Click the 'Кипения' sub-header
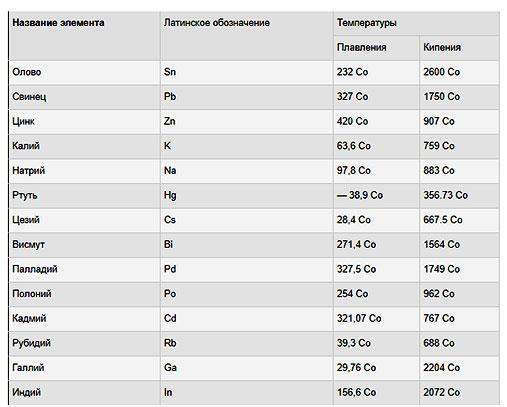The height and width of the screenshot is (407, 507). (442, 48)
